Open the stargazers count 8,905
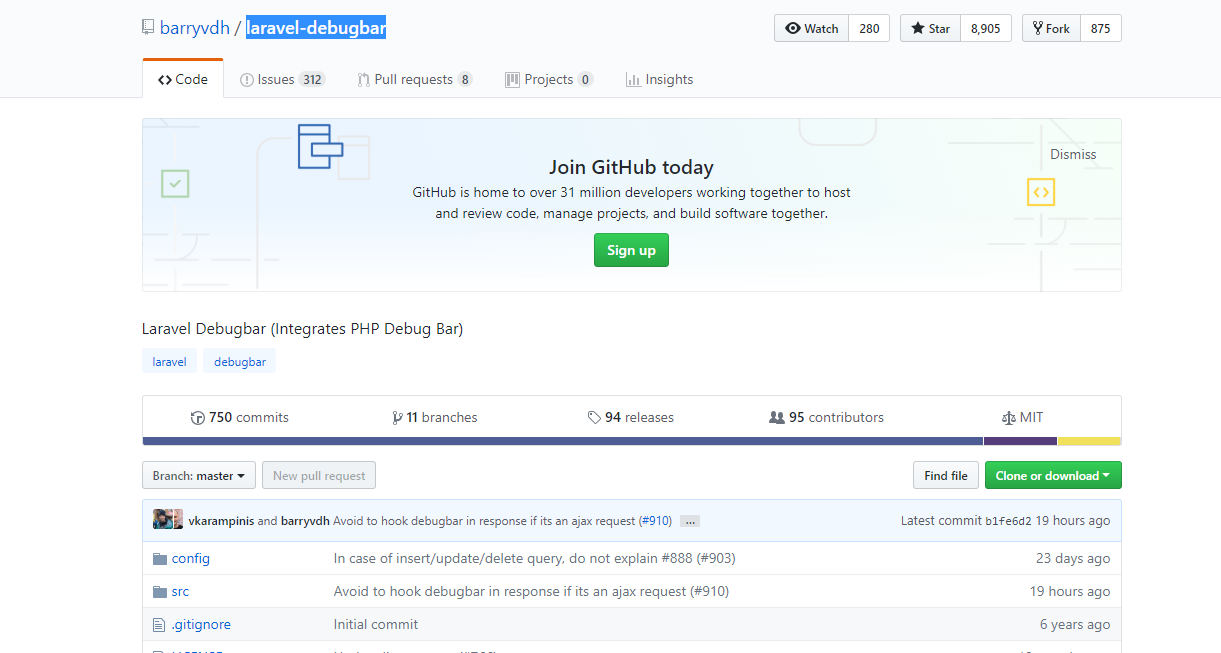 coord(986,29)
